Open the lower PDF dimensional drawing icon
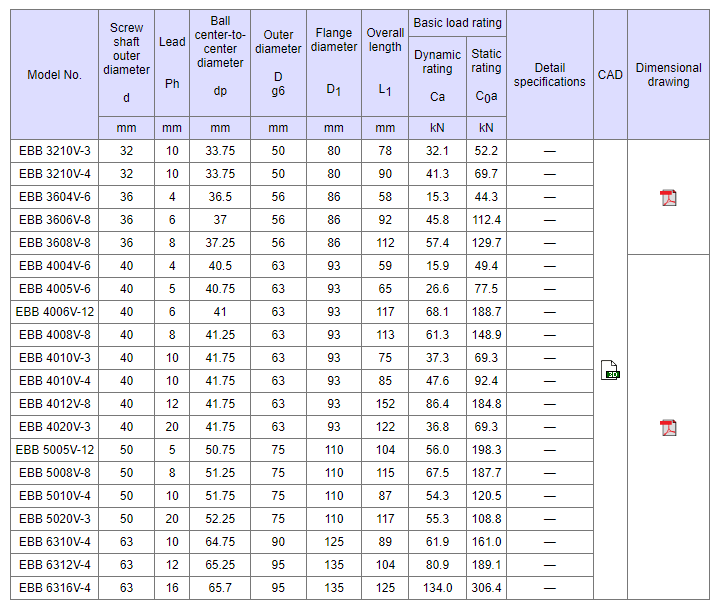Image resolution: width=721 pixels, height=609 pixels. [668, 427]
